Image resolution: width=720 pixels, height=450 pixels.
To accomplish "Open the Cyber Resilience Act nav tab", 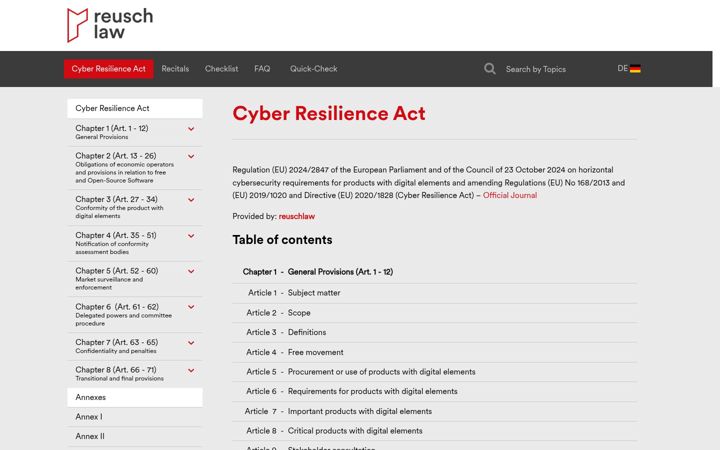I will [108, 69].
